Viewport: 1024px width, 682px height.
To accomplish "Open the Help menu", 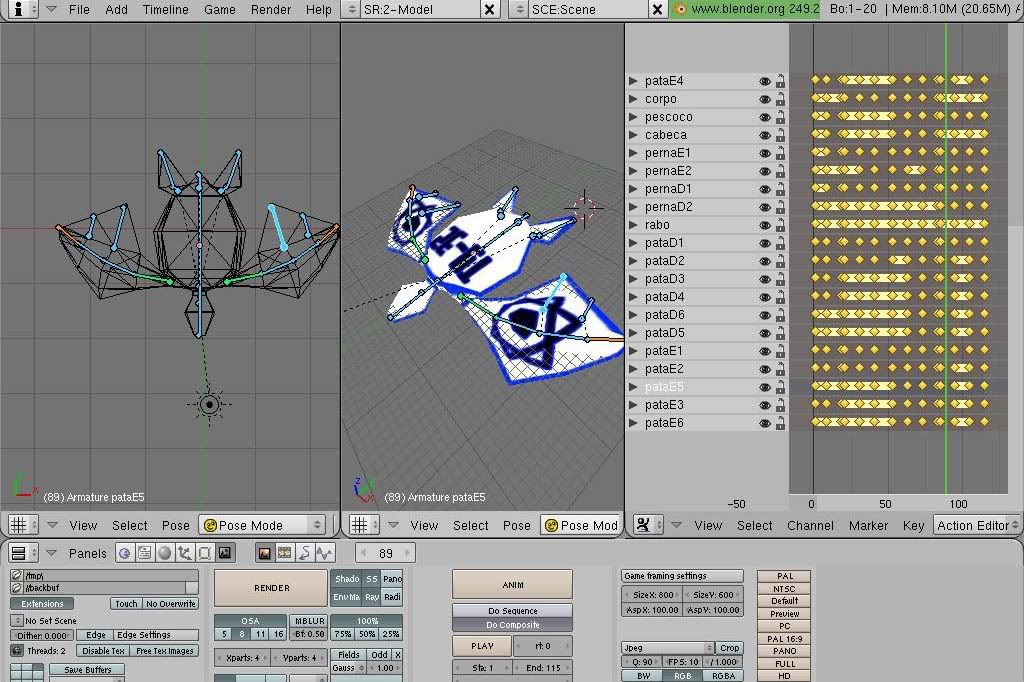I will 319,9.
